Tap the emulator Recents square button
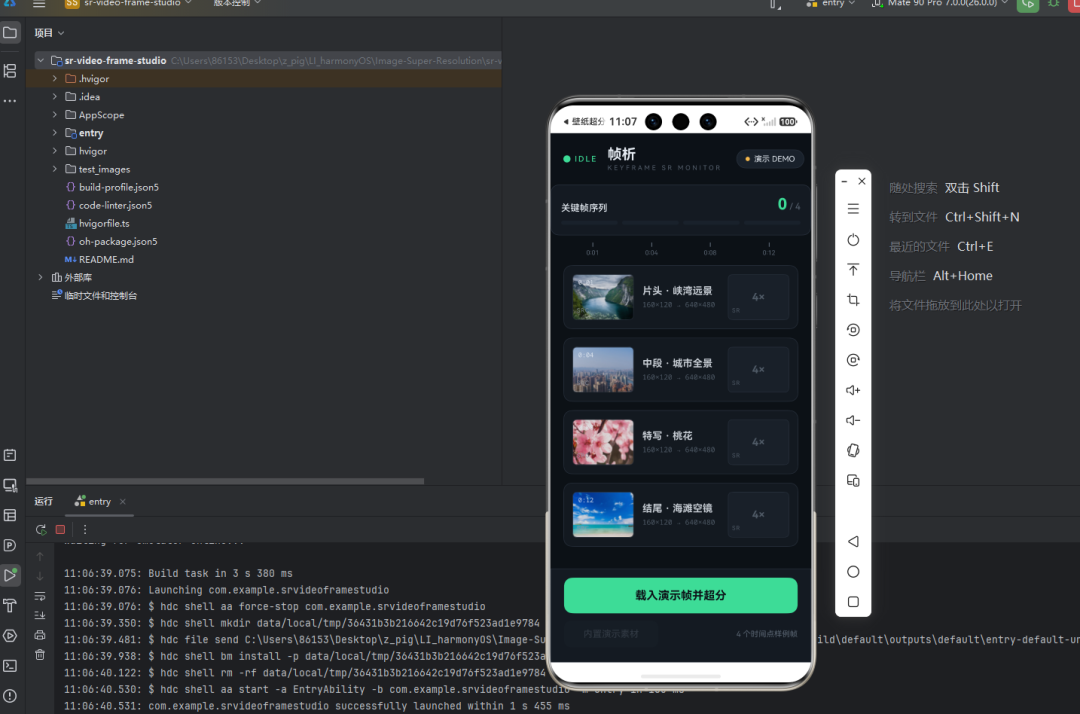This screenshot has height=714, width=1080. click(x=853, y=602)
